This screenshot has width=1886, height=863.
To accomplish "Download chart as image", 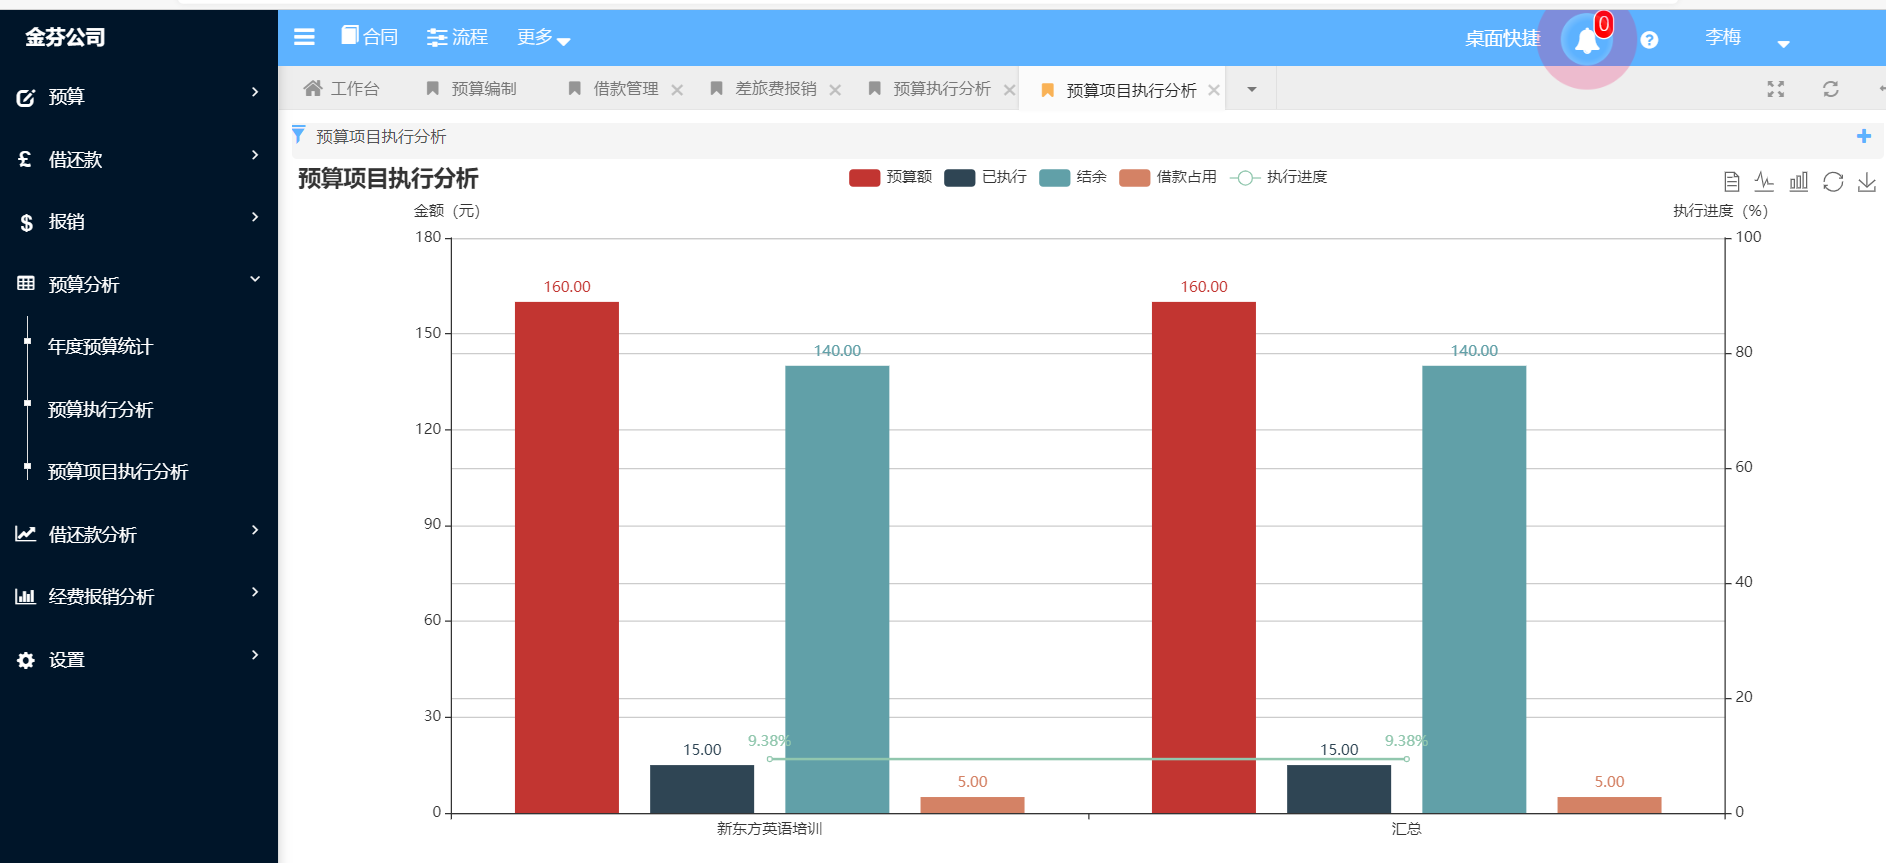I will point(1866,181).
